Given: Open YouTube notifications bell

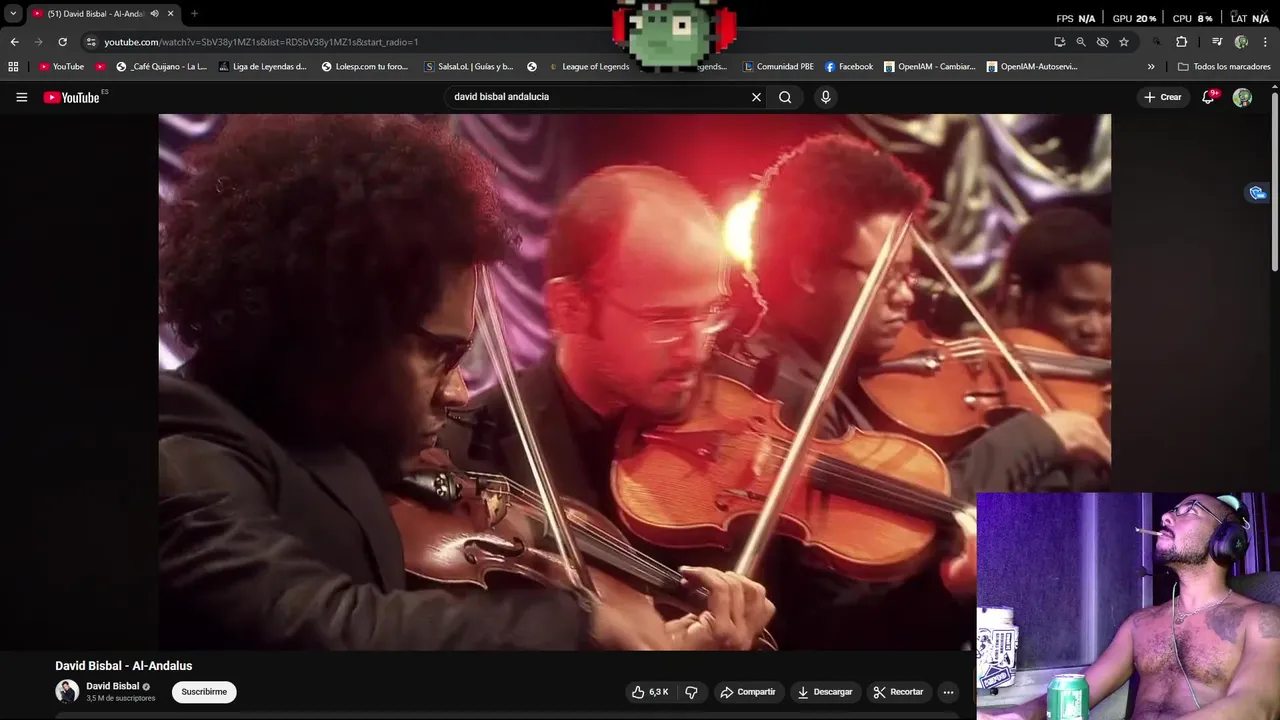Looking at the screenshot, I should tap(1209, 97).
